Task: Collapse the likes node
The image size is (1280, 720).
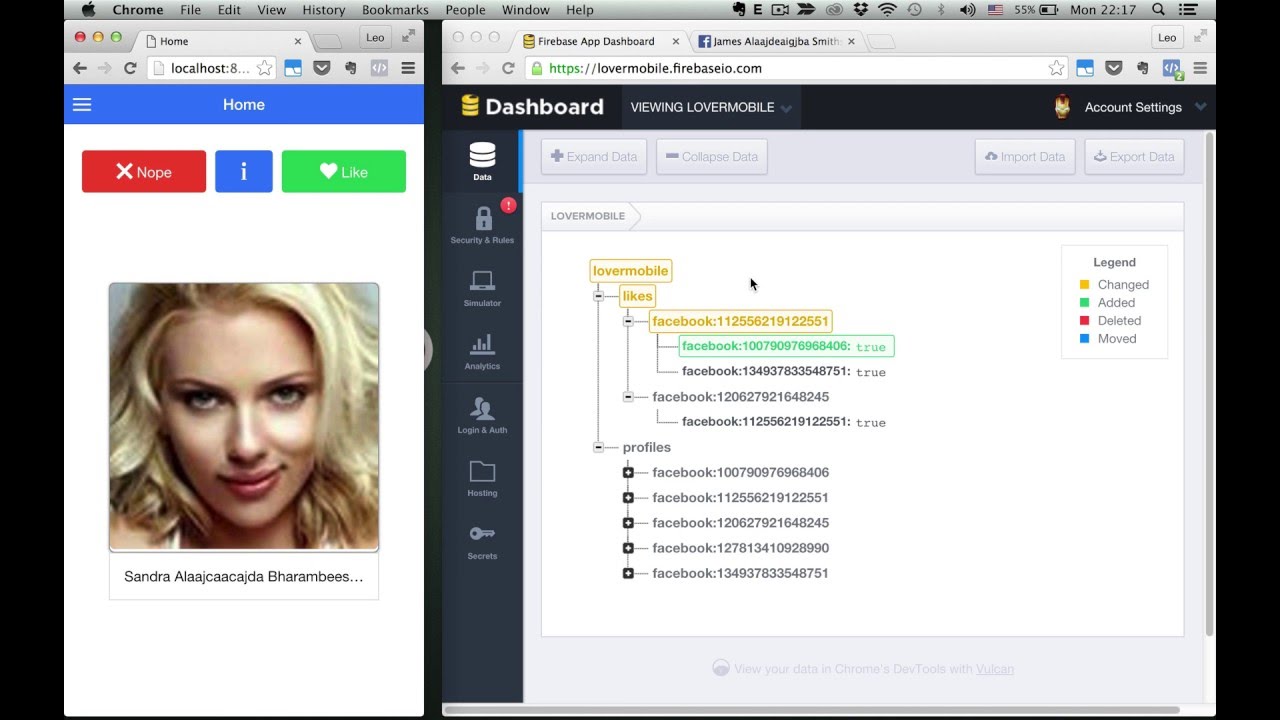Action: pyautogui.click(x=598, y=296)
